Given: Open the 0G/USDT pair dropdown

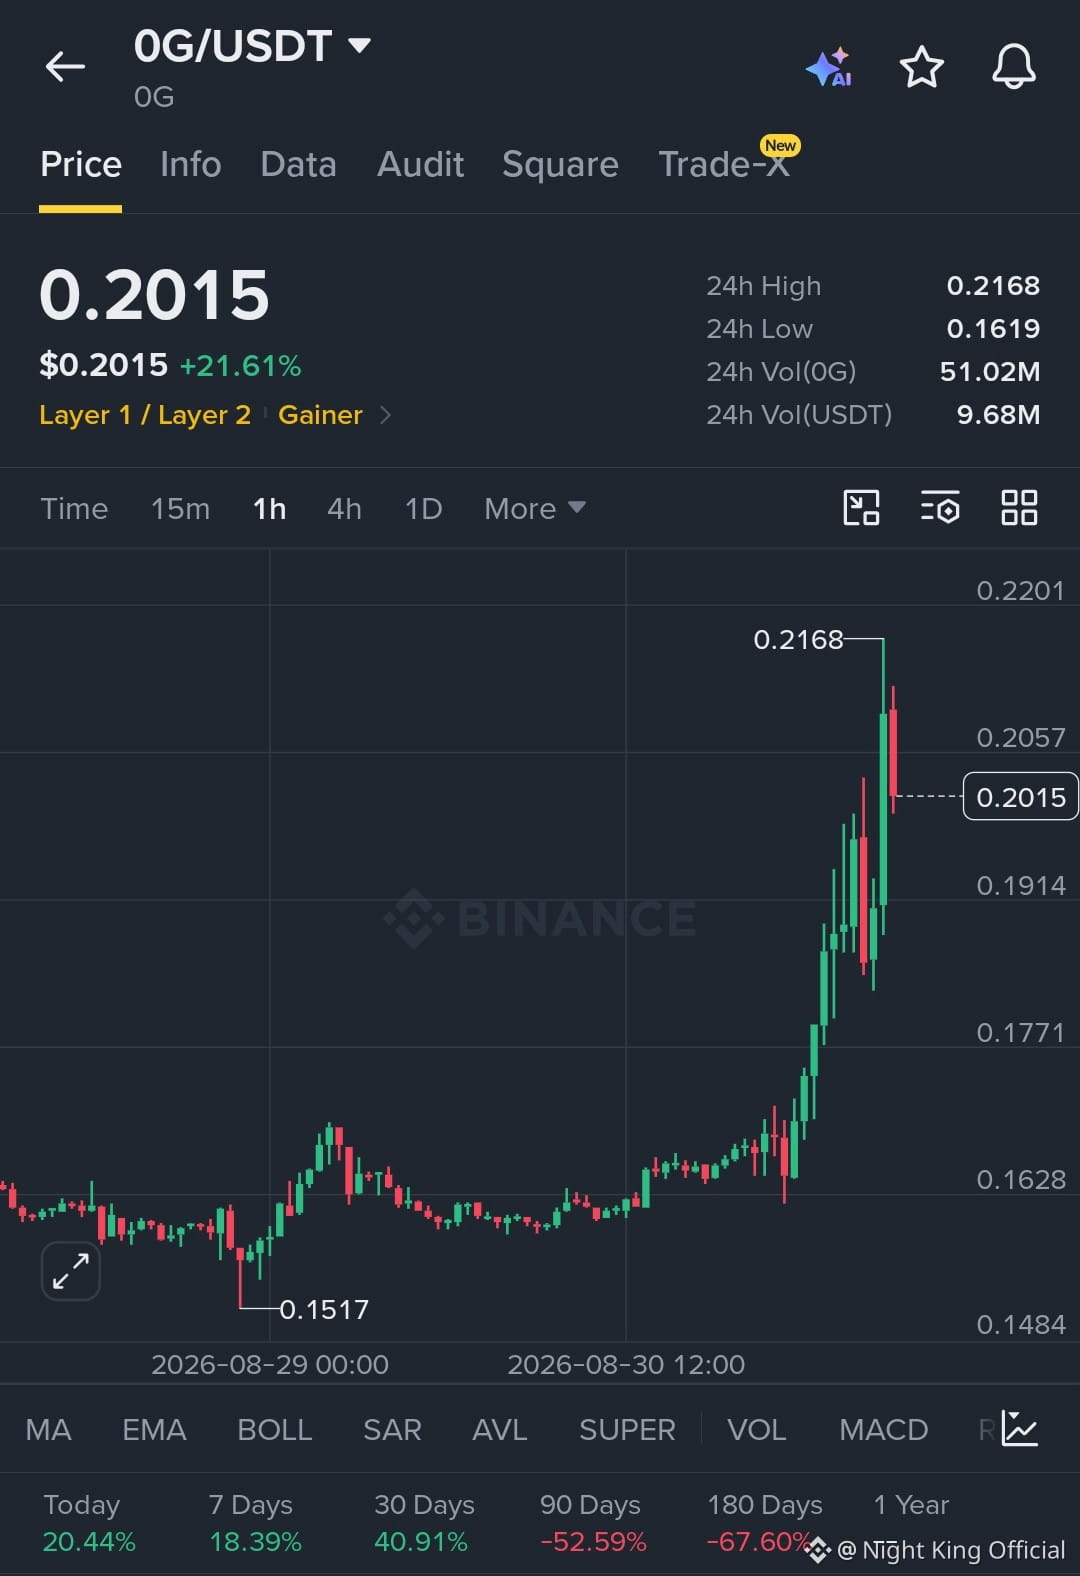Looking at the screenshot, I should pyautogui.click(x=253, y=46).
